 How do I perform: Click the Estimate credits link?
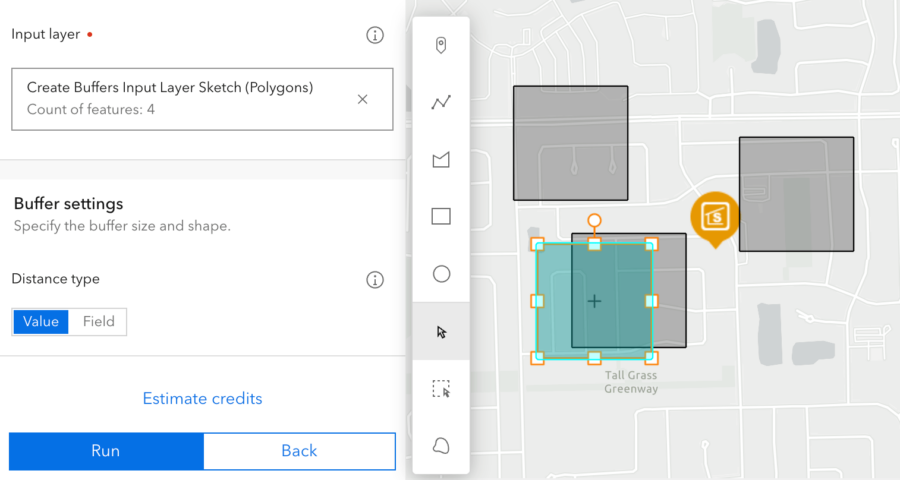202,399
